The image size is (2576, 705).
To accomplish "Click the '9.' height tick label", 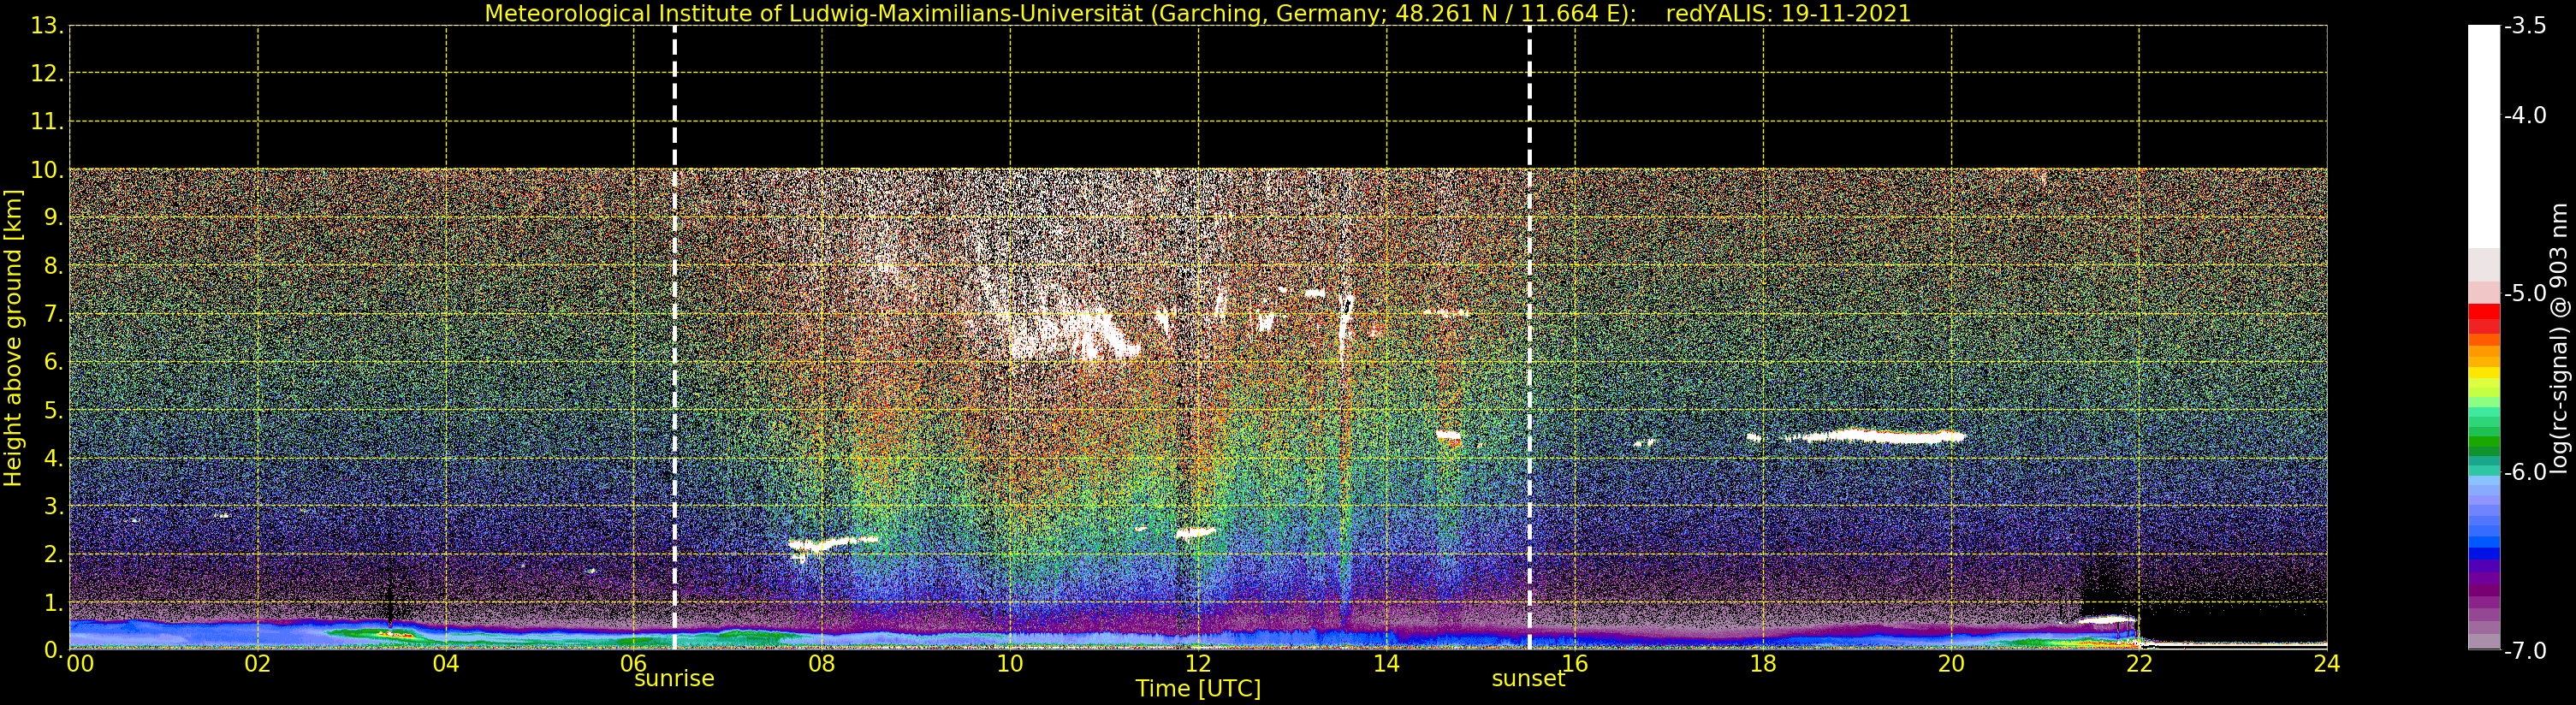I will [x=54, y=218].
